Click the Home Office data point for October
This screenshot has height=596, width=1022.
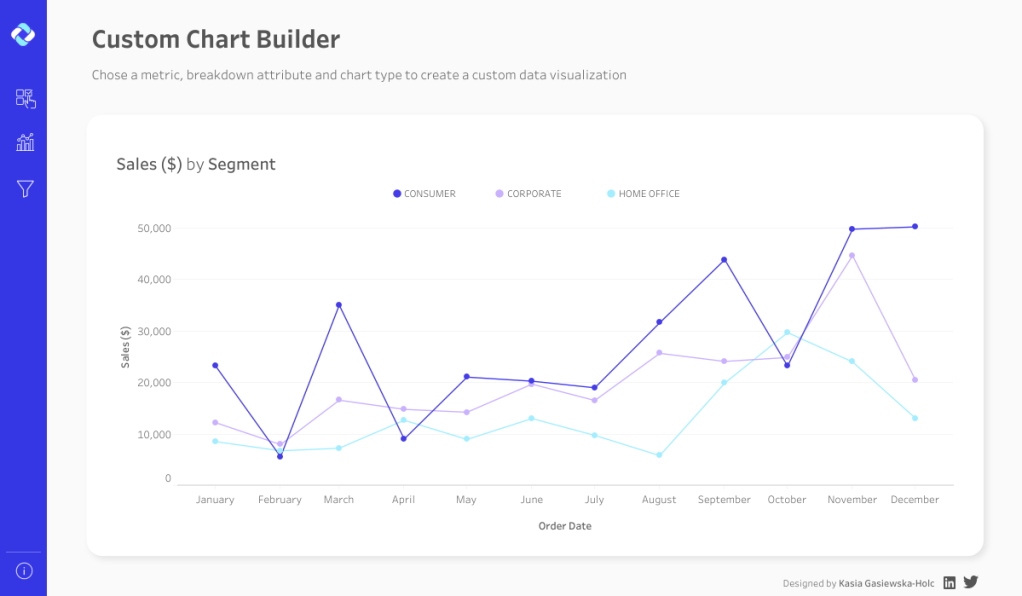point(787,332)
